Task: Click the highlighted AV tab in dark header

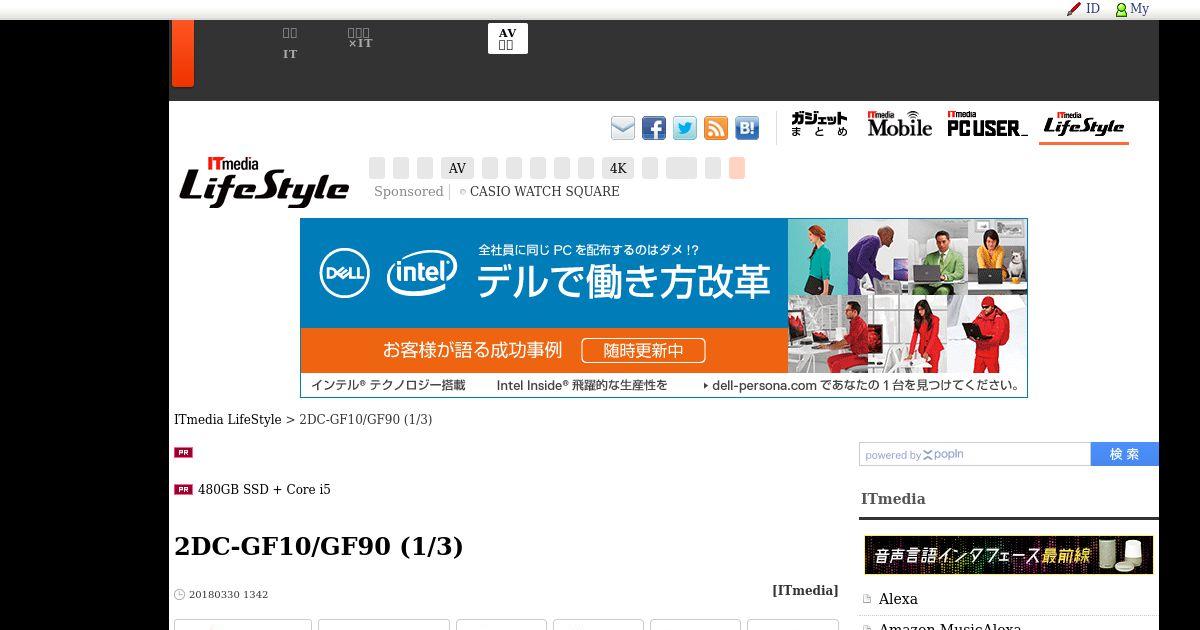Action: 507,39
